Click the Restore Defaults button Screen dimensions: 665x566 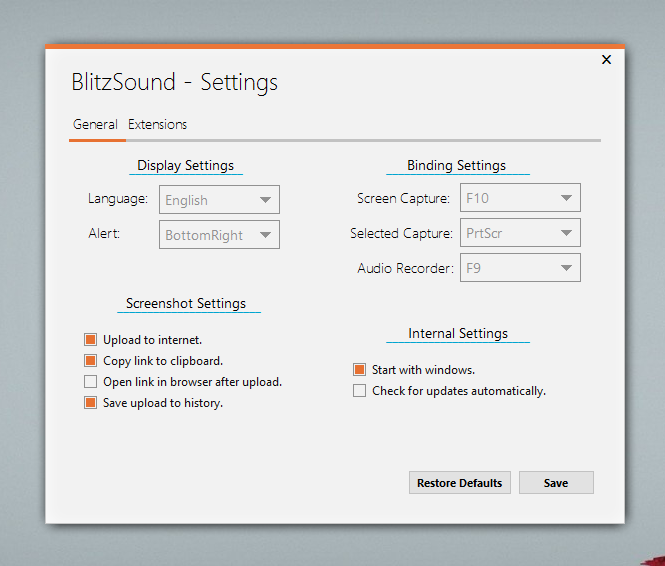(460, 482)
